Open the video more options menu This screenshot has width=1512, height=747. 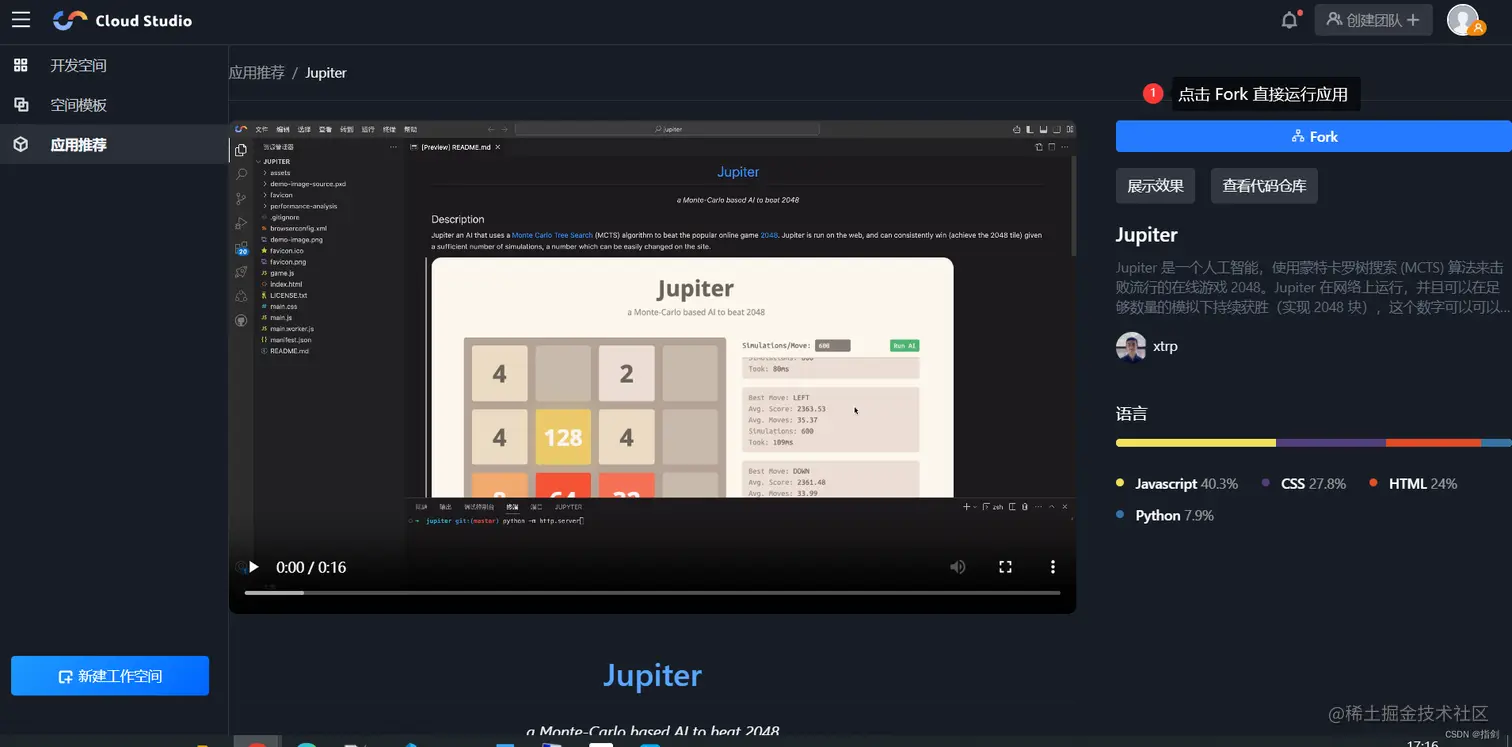(1052, 567)
